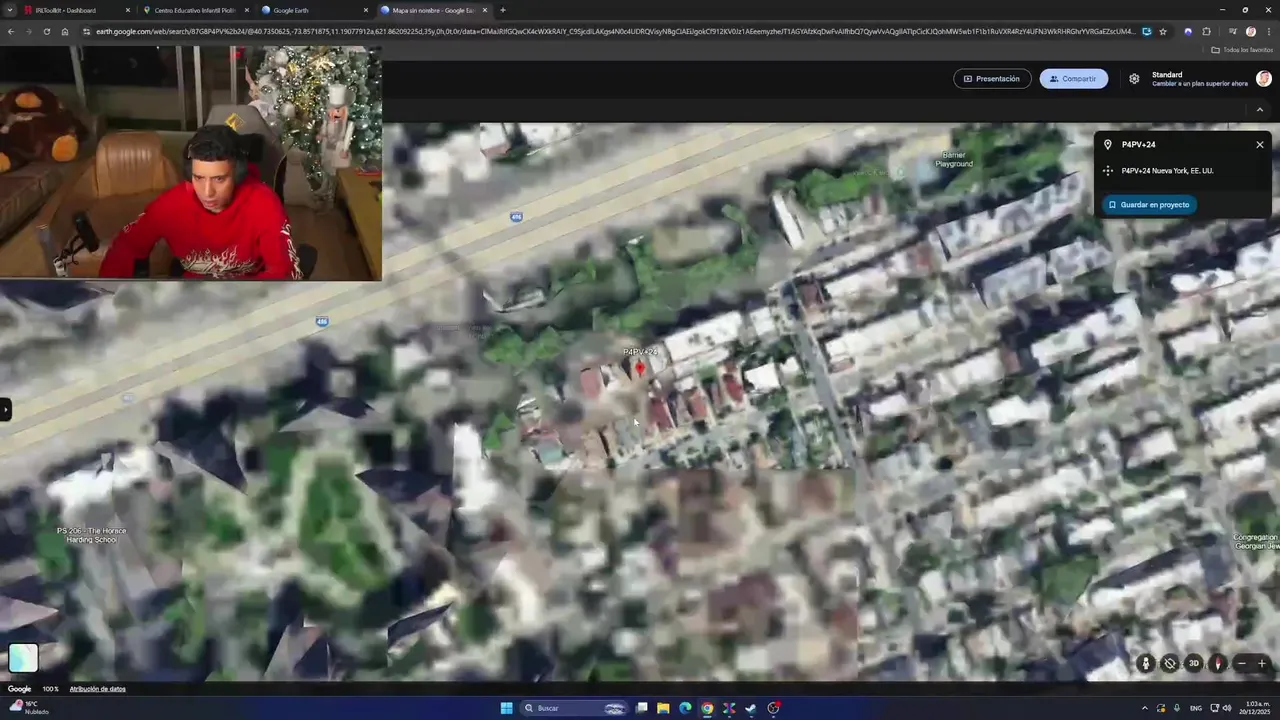Open Task View on the taskbar
The width and height of the screenshot is (1280, 720).
pyautogui.click(x=642, y=708)
